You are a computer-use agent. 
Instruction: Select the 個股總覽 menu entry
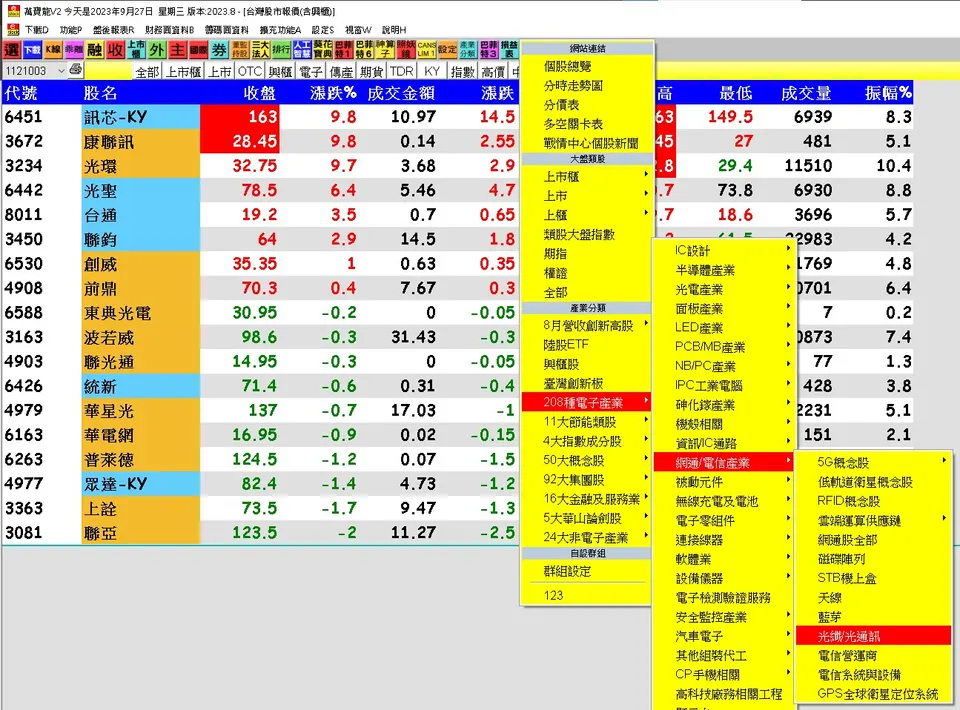pos(586,66)
